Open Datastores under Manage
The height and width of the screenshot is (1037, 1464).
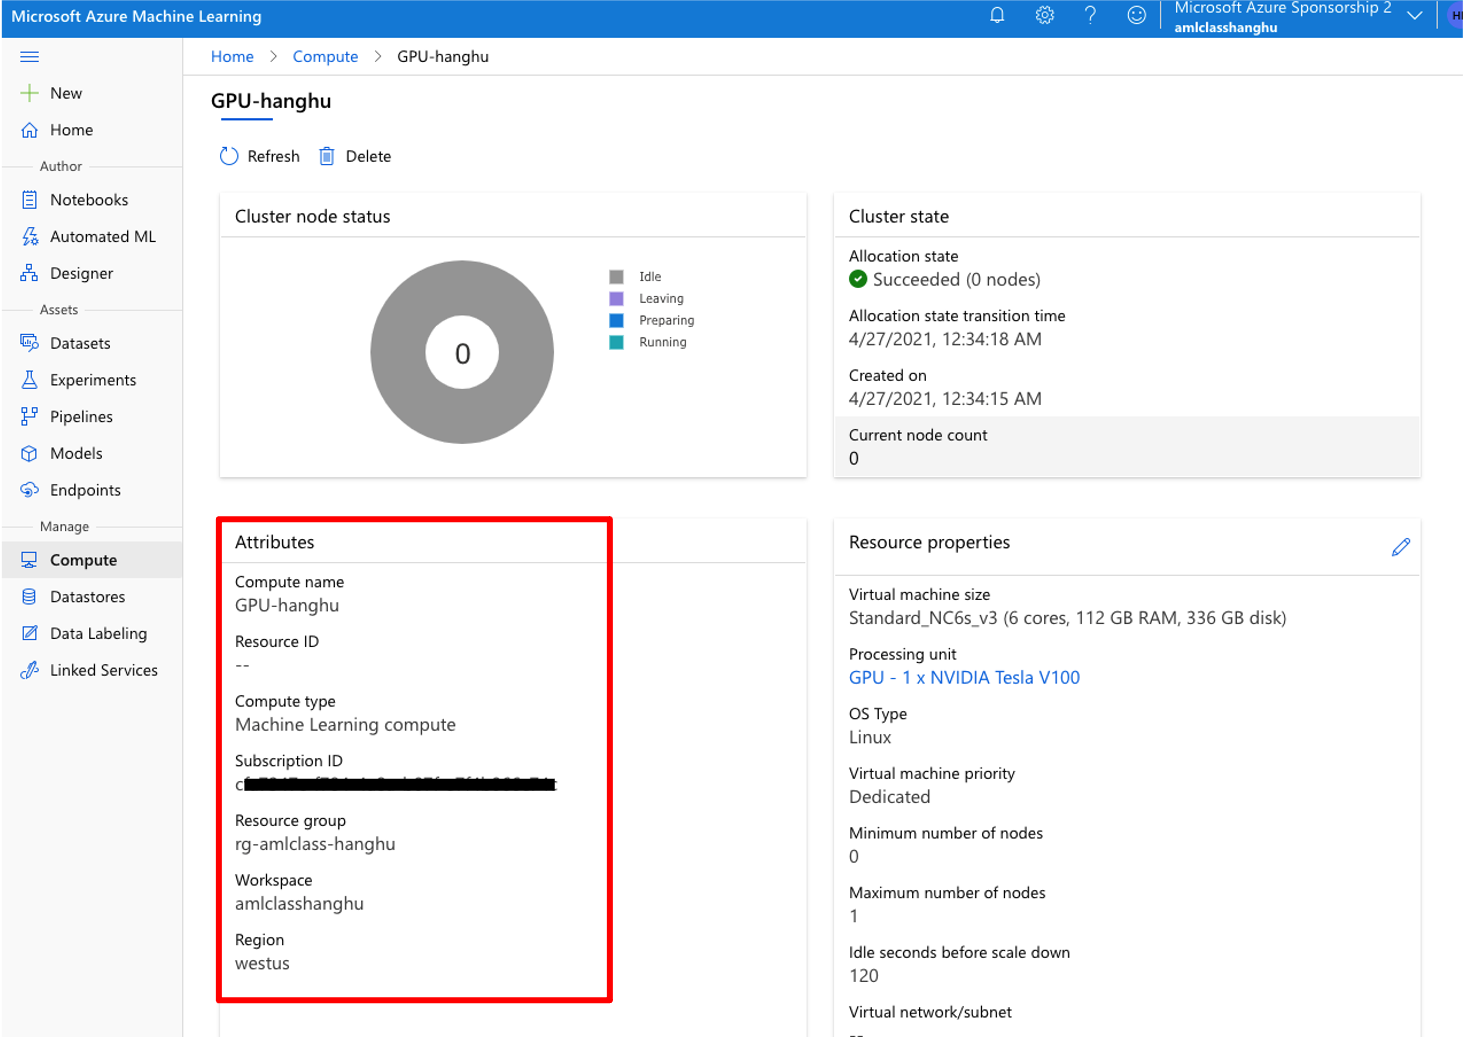(x=88, y=597)
